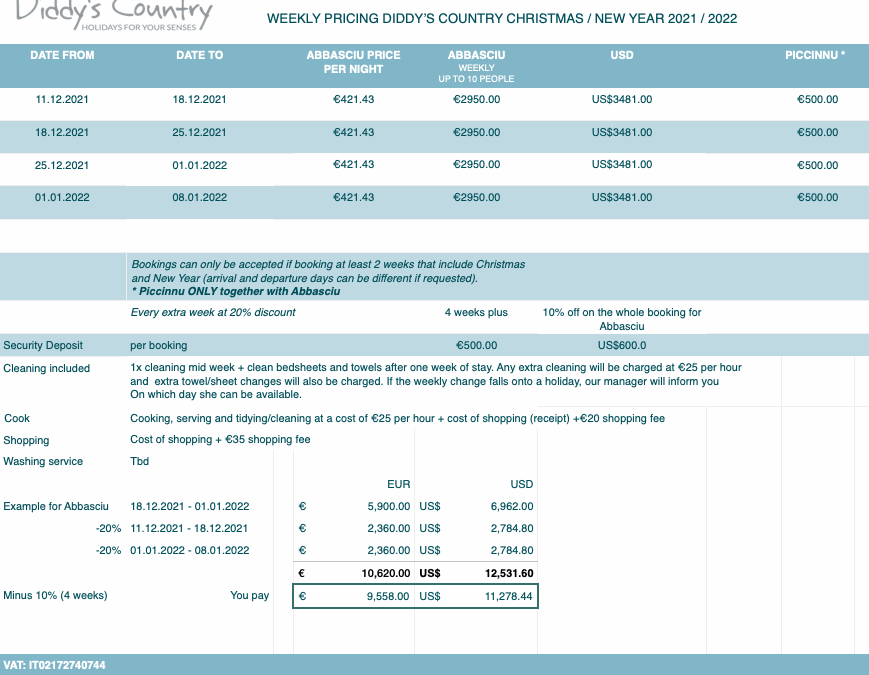The height and width of the screenshot is (675, 869).
Task: Select the final 9,558.00 euro amount
Action: 388,596
